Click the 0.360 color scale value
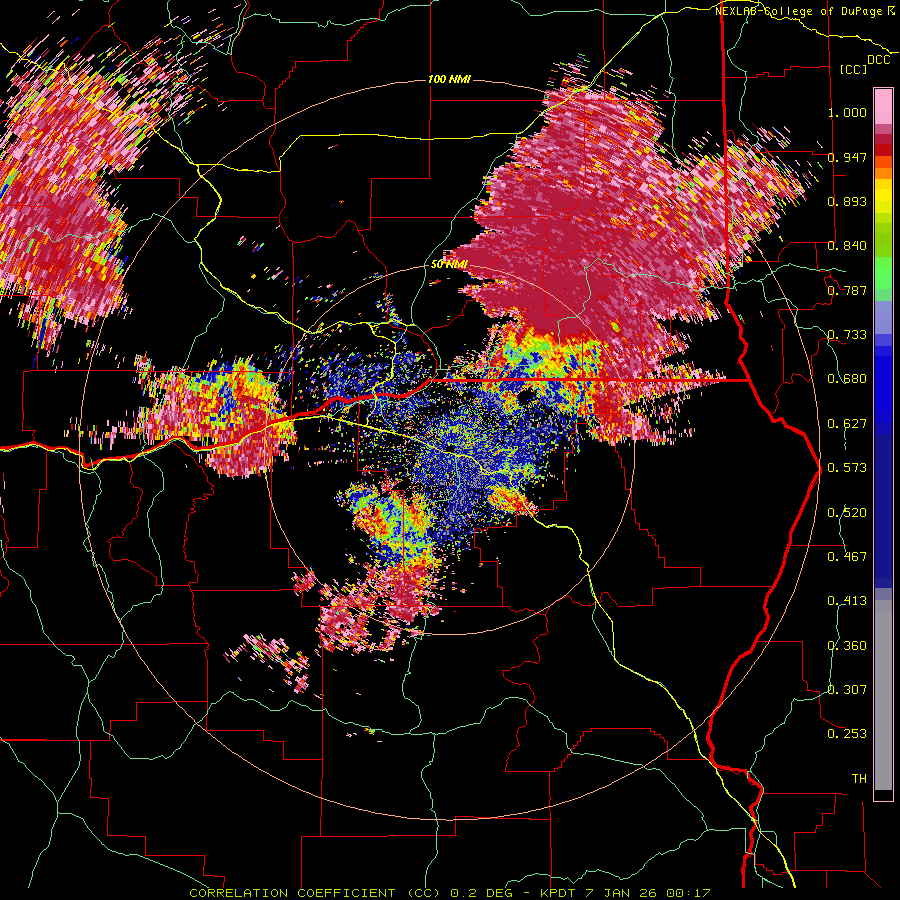 coord(847,646)
